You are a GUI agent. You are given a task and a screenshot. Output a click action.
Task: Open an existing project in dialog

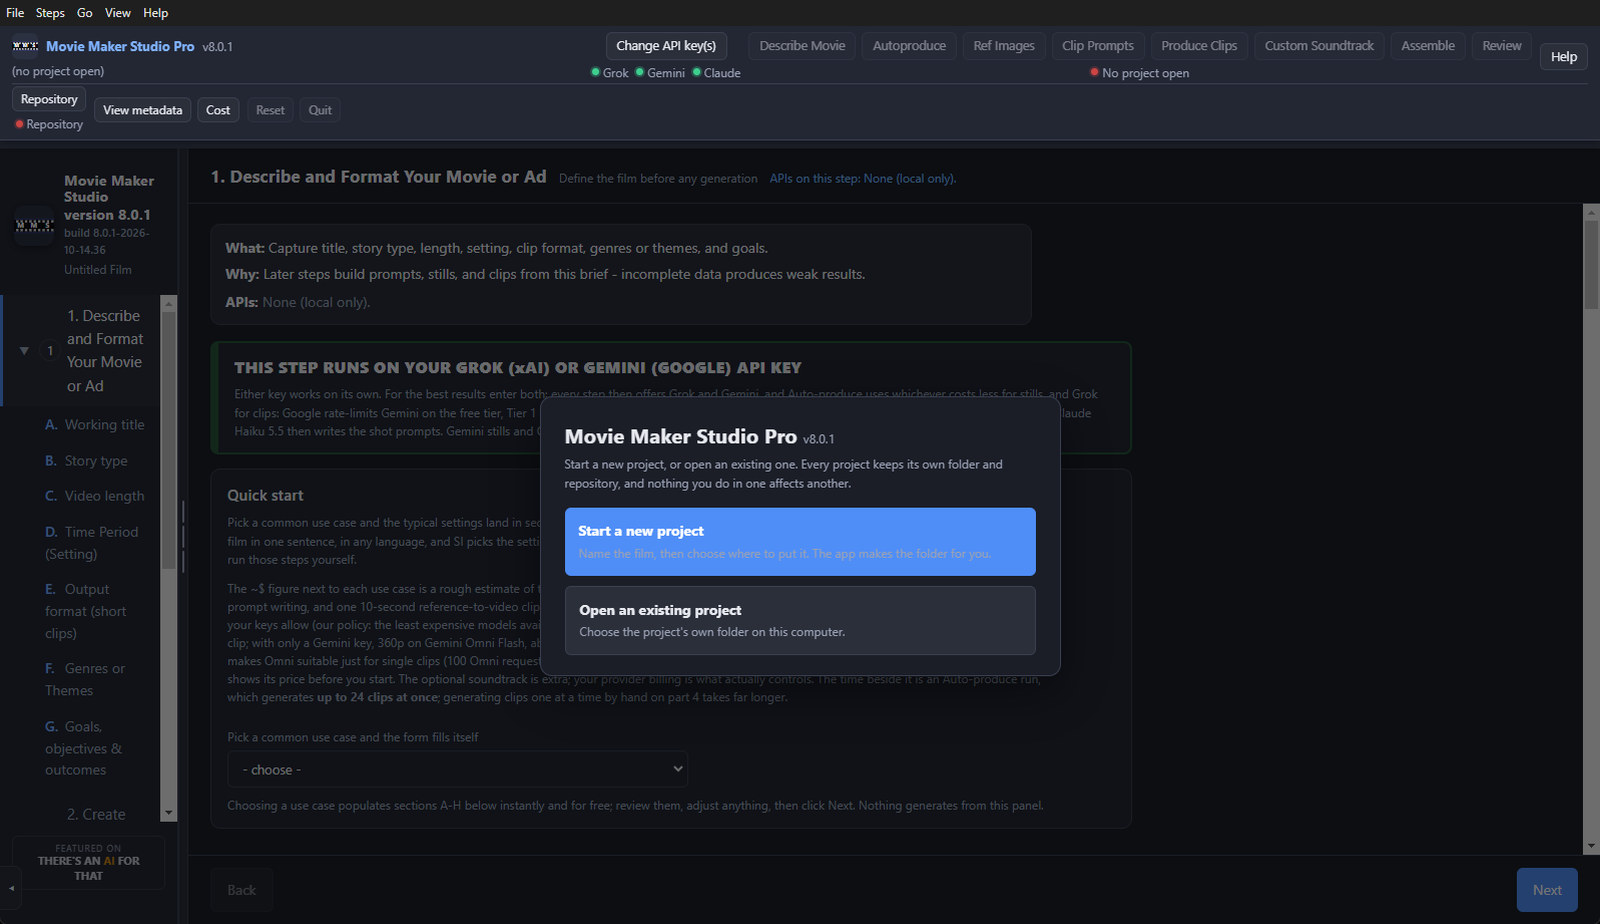800,620
